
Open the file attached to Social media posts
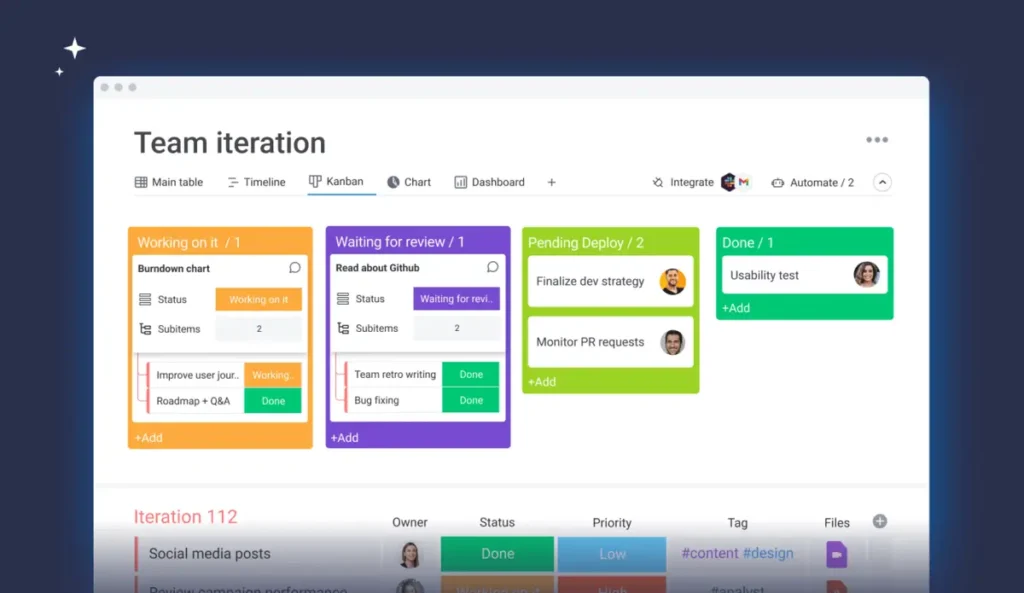(x=836, y=553)
